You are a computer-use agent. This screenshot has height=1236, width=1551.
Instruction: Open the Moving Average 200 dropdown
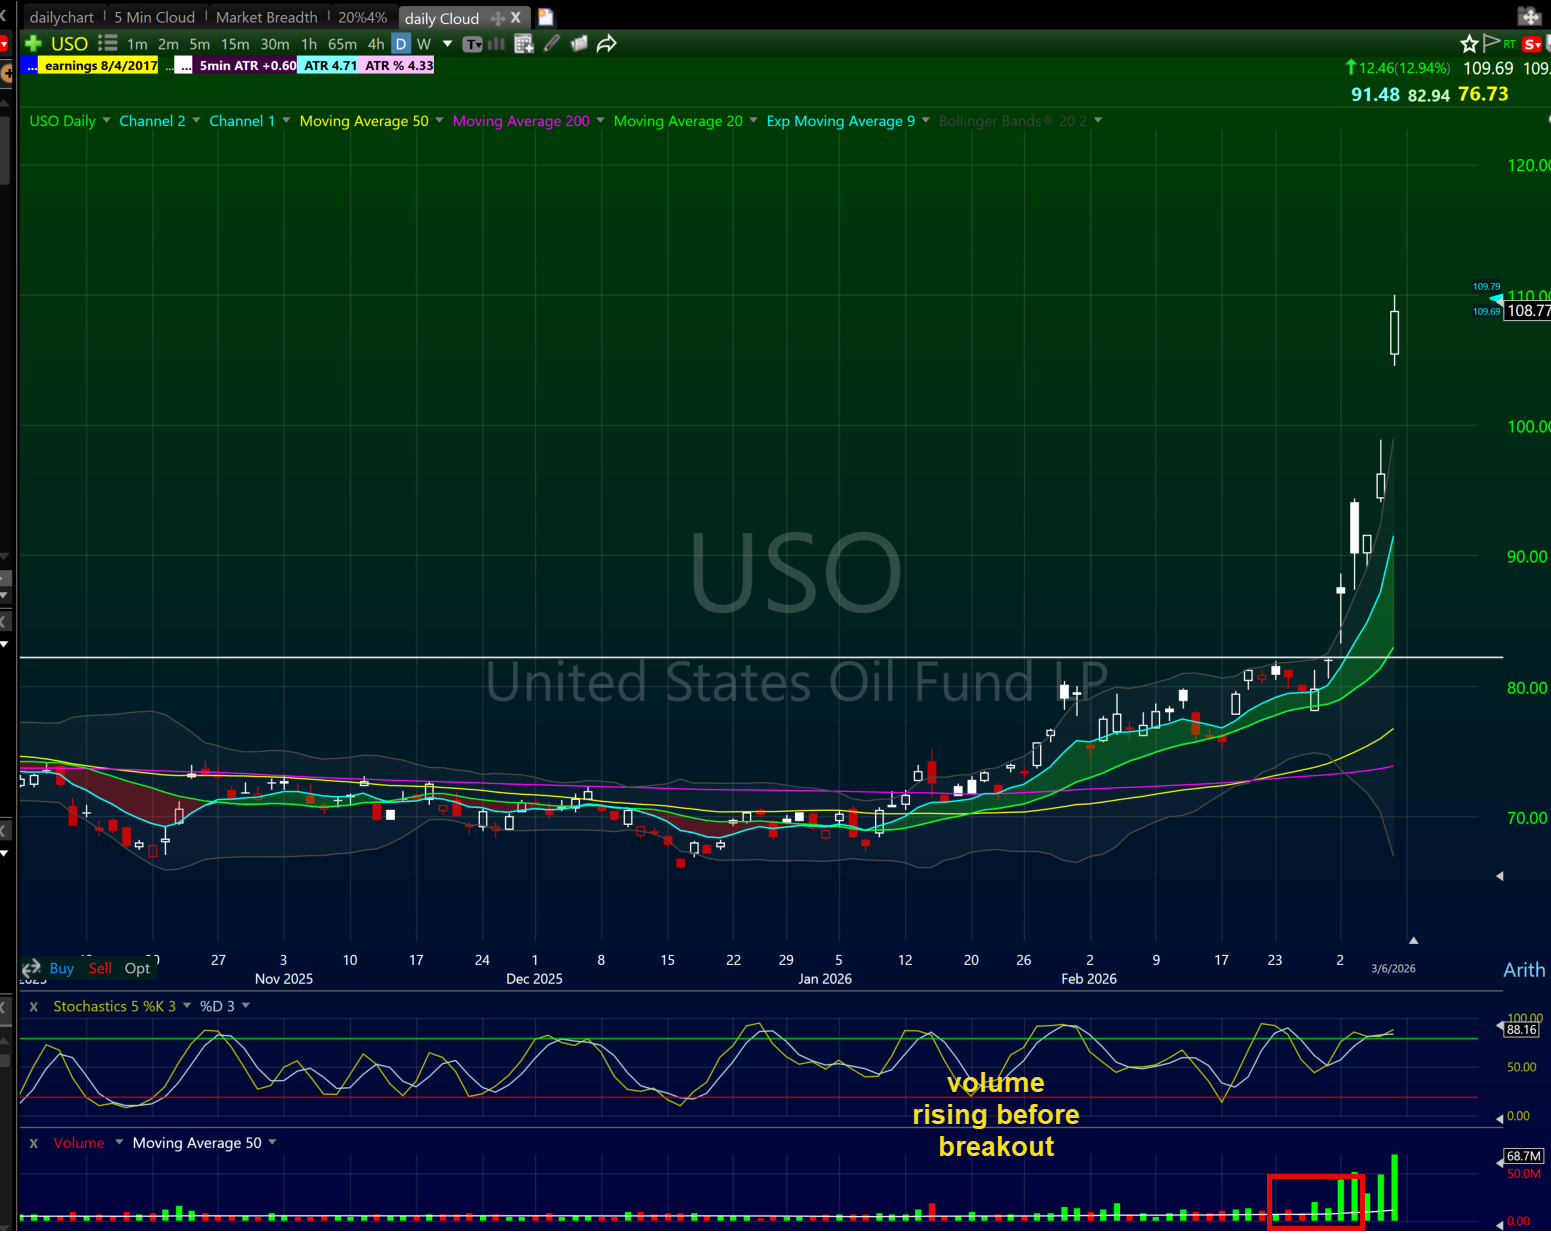(600, 120)
